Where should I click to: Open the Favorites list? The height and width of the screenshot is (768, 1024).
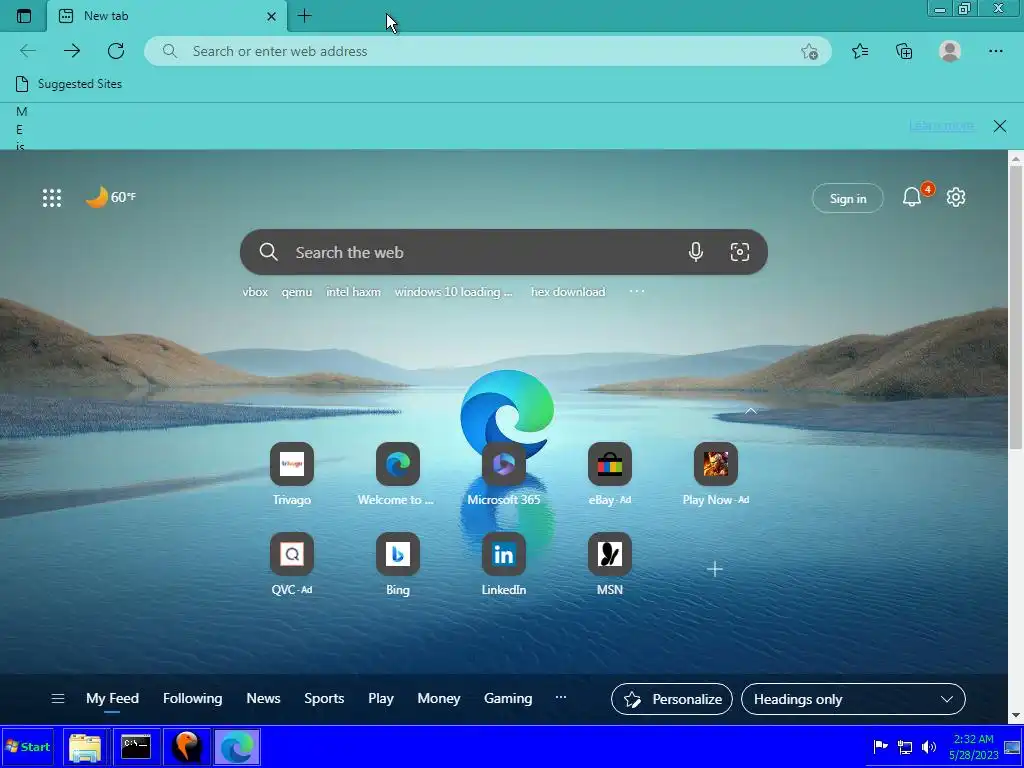(x=860, y=51)
